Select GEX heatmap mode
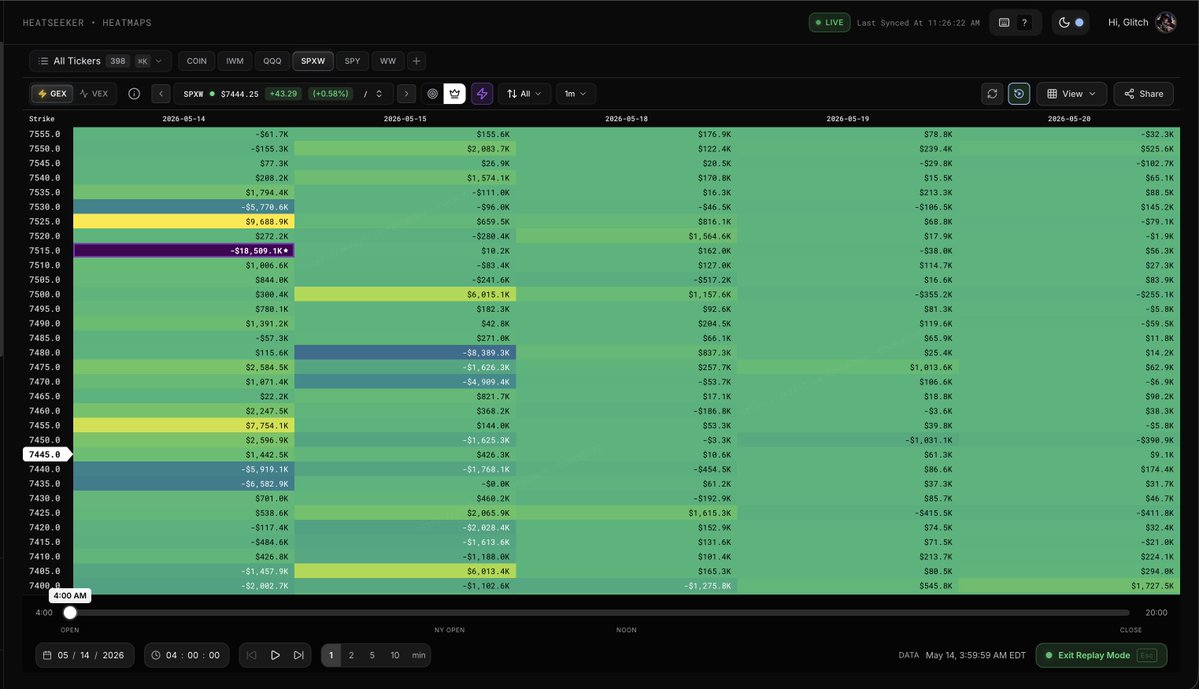The width and height of the screenshot is (1199, 689). click(x=52, y=94)
